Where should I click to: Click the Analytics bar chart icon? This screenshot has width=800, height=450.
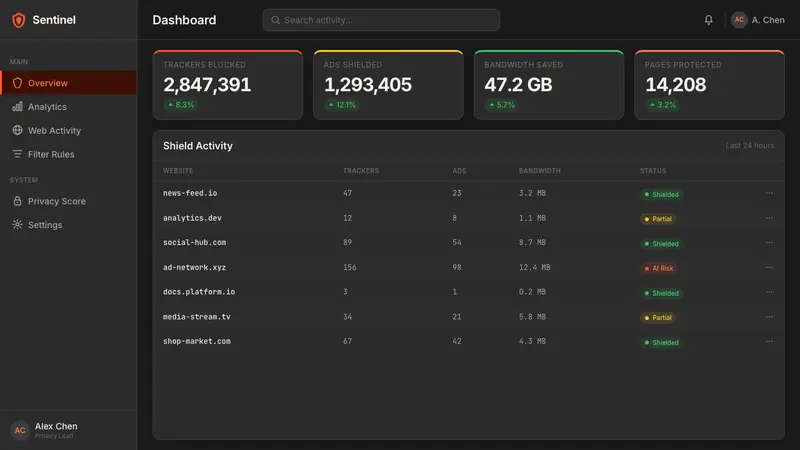(x=17, y=107)
